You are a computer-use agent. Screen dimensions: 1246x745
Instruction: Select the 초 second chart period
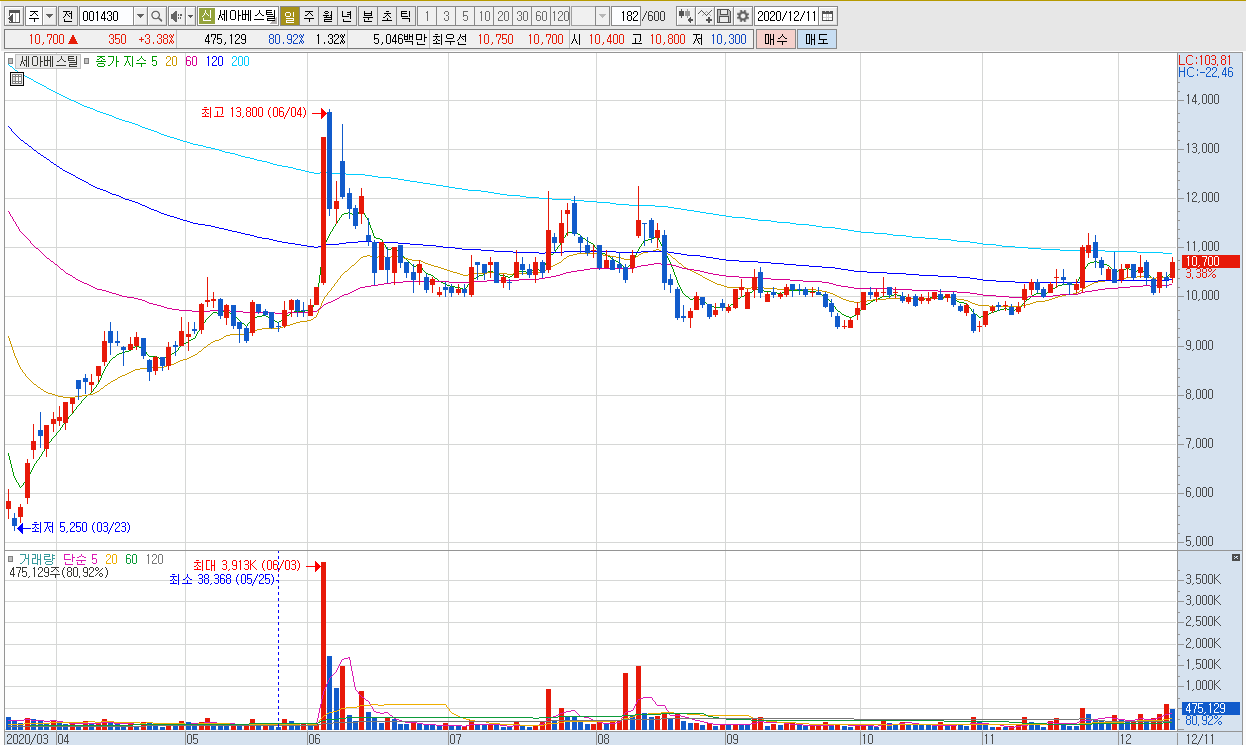click(386, 16)
